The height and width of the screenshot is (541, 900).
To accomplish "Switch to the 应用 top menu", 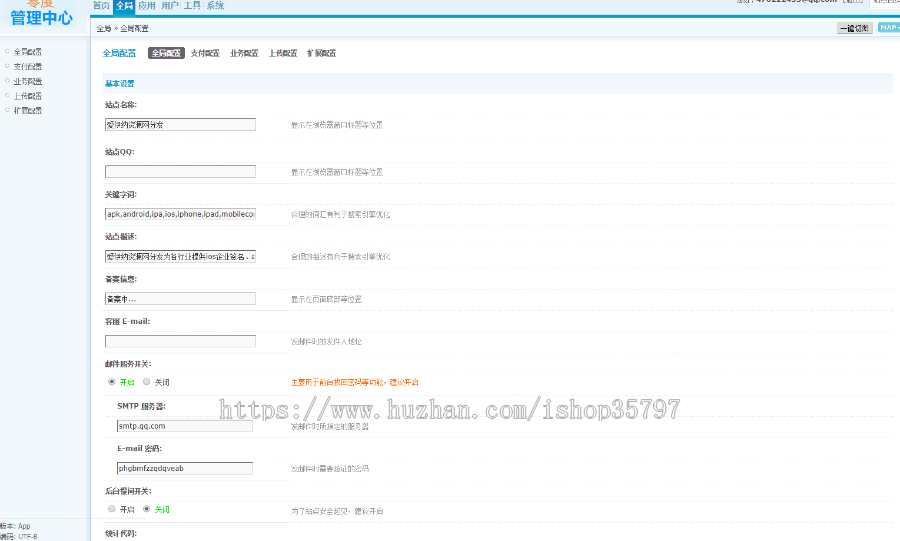I will (146, 6).
